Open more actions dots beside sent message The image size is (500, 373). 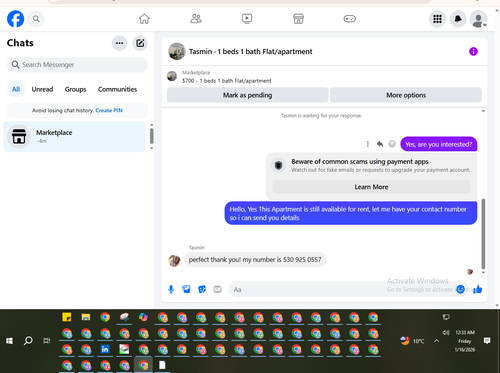coord(368,144)
